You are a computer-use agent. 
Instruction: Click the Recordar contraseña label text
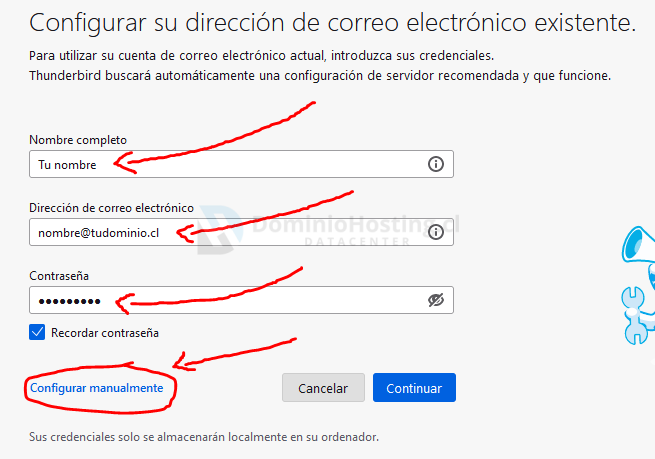tap(105, 332)
